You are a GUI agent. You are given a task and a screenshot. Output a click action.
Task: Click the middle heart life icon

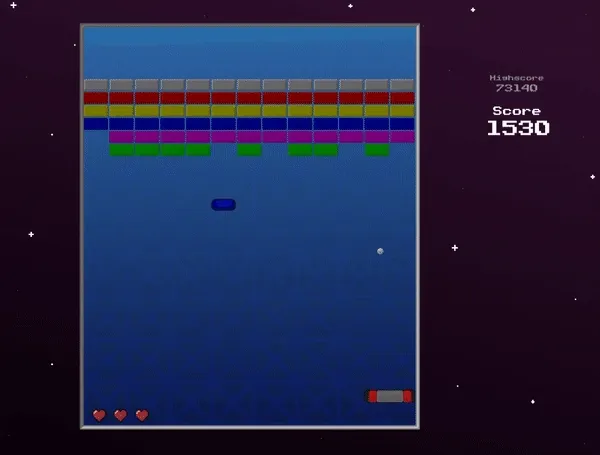click(121, 415)
